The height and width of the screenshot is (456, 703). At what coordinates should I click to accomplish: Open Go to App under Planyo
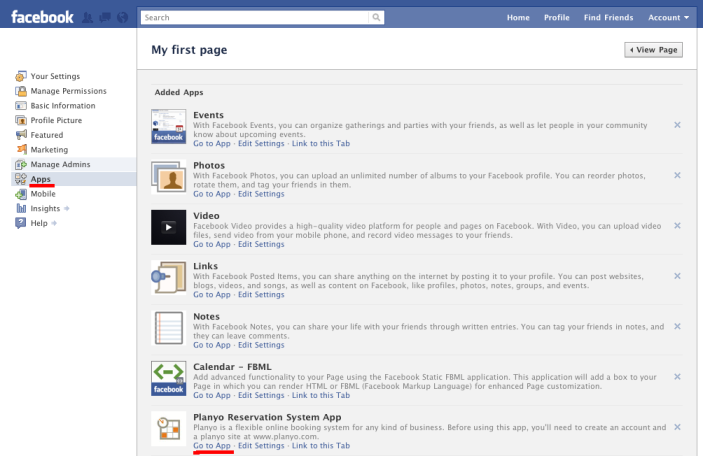211,445
